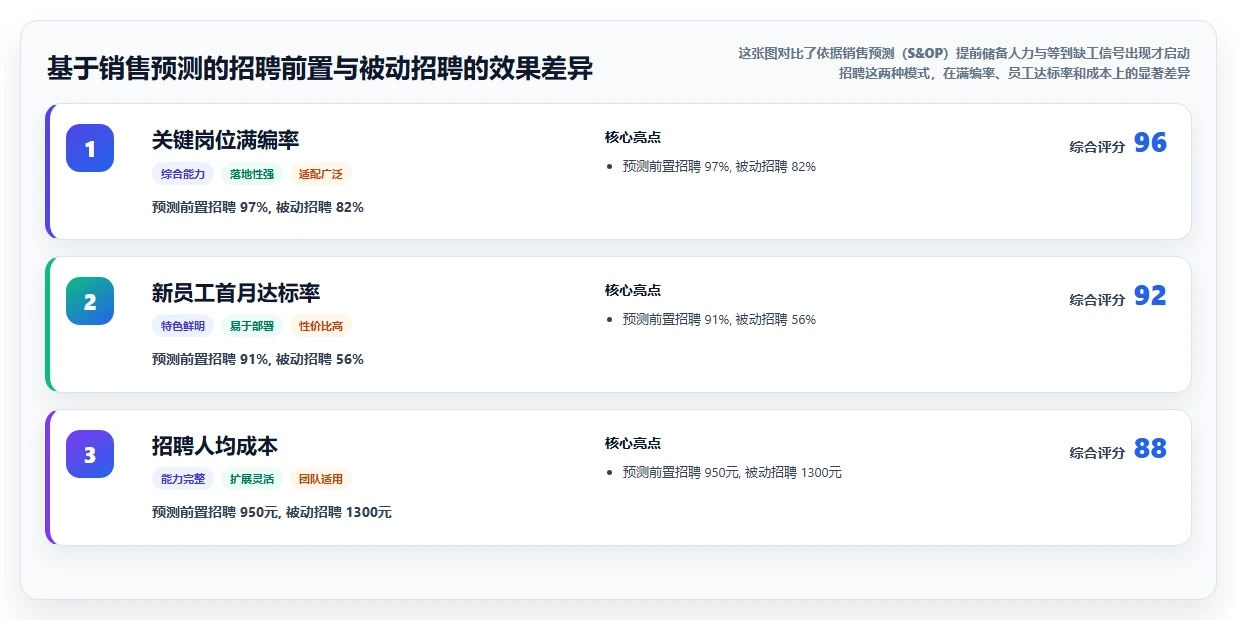Click the score value 92
This screenshot has height=620, width=1237.
point(1150,296)
